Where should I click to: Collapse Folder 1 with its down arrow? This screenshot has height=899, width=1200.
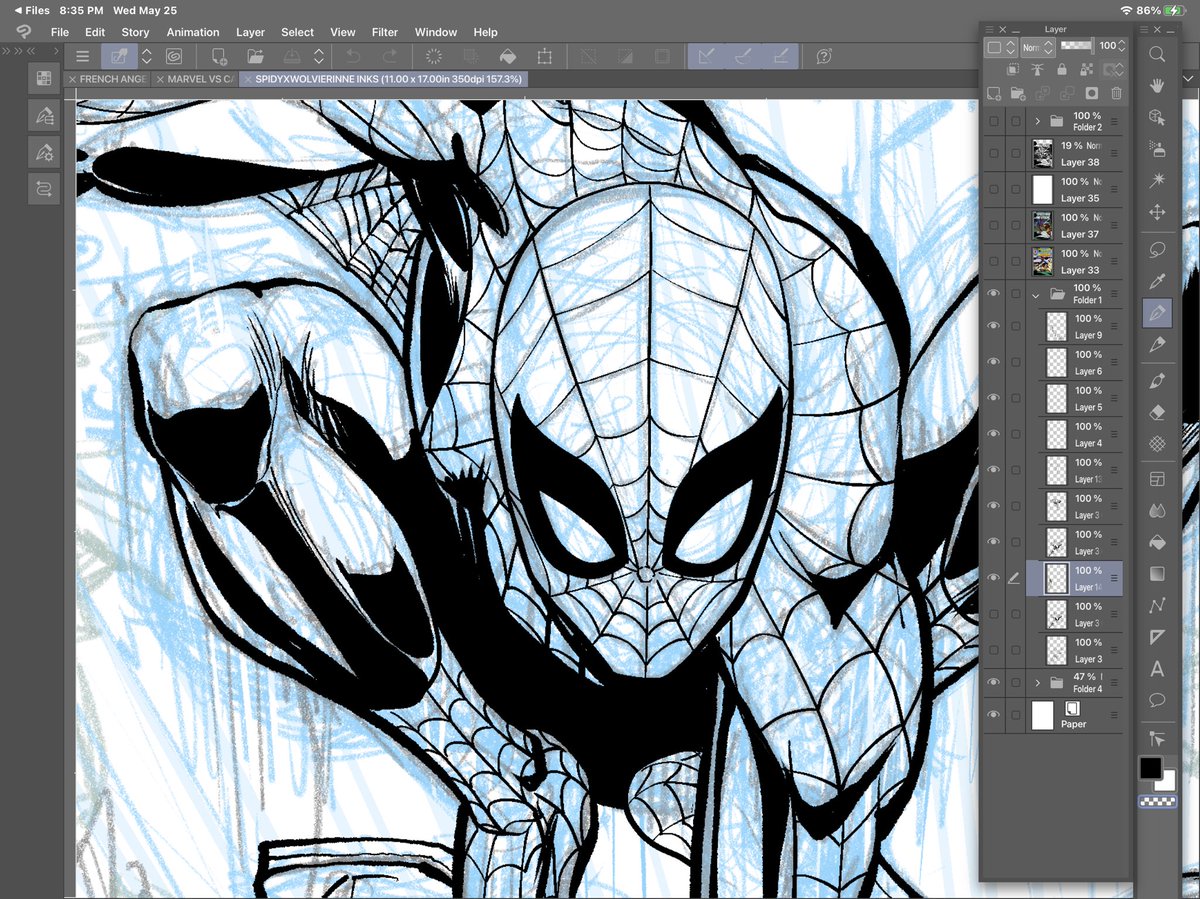(x=1037, y=294)
